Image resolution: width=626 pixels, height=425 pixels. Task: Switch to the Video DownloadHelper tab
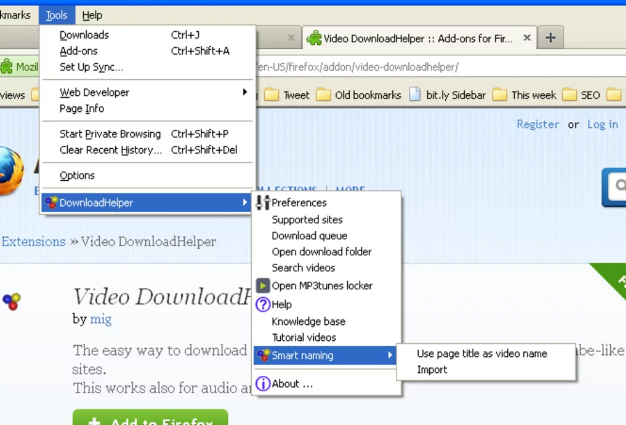(x=418, y=39)
